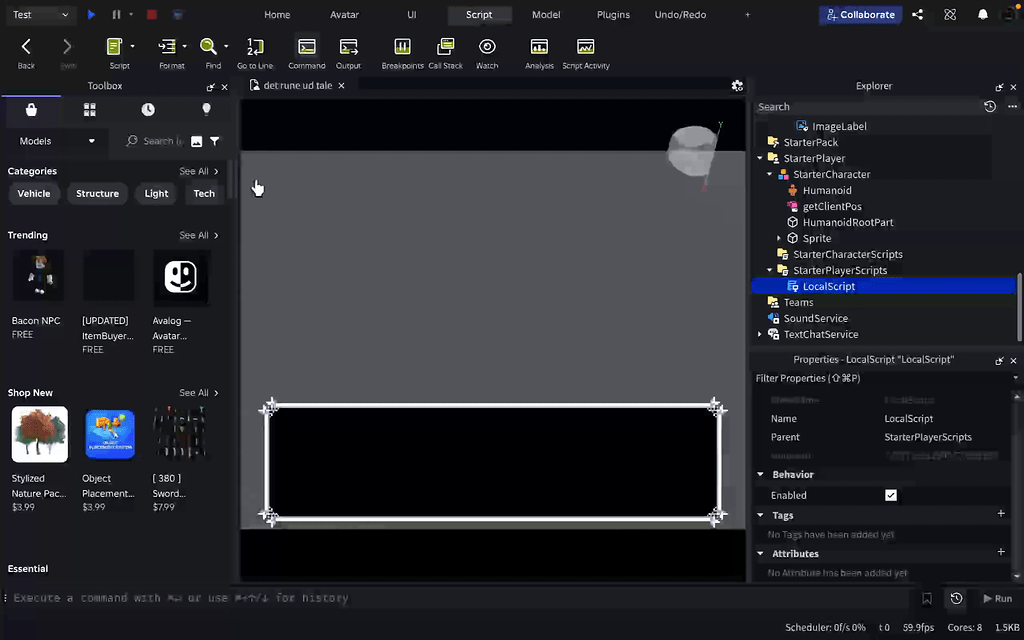Click command bar history icon

[x=957, y=598]
